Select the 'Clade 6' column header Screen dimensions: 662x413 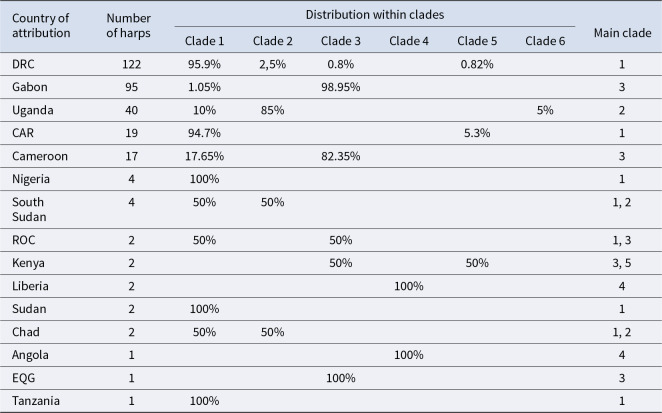(x=545, y=41)
